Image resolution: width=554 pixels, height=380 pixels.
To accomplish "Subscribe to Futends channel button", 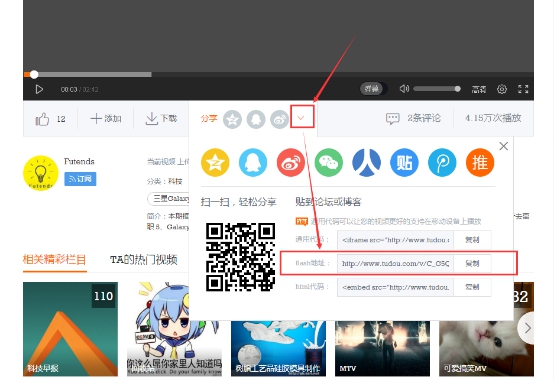I will pos(80,179).
